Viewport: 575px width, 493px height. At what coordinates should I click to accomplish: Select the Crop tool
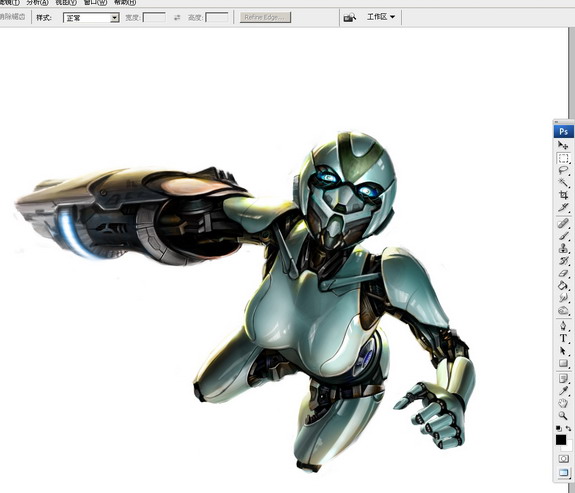click(563, 195)
